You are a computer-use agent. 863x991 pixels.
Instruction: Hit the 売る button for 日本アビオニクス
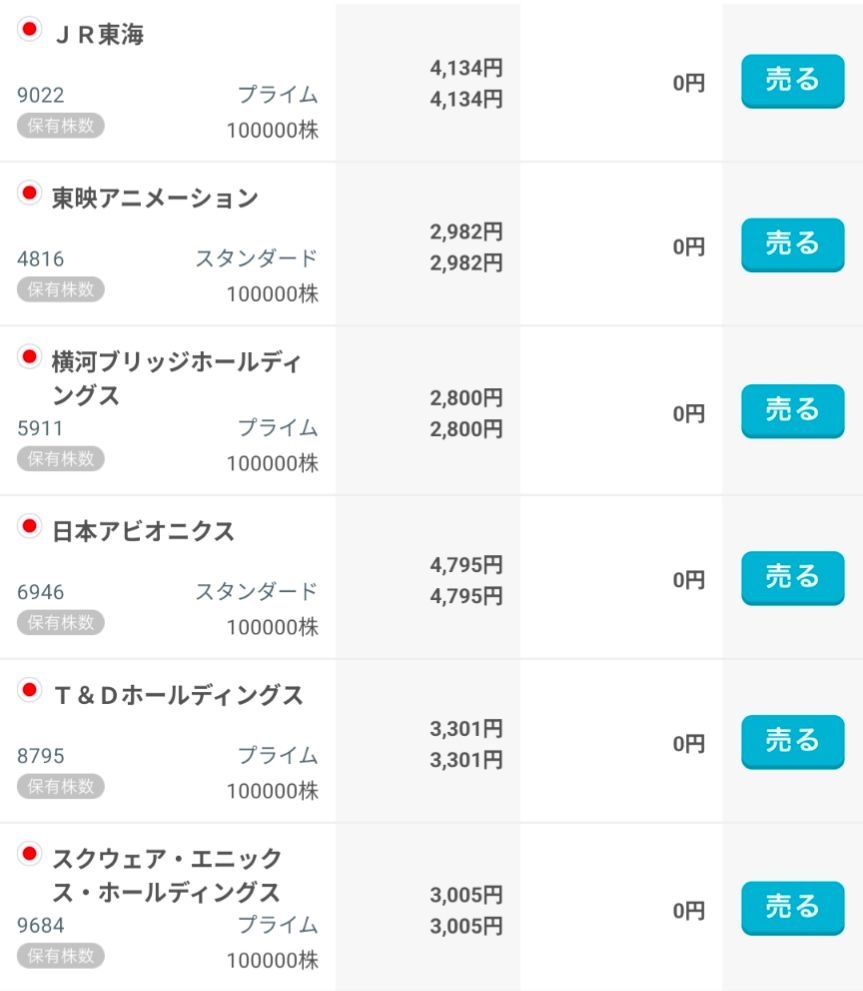[x=792, y=578]
